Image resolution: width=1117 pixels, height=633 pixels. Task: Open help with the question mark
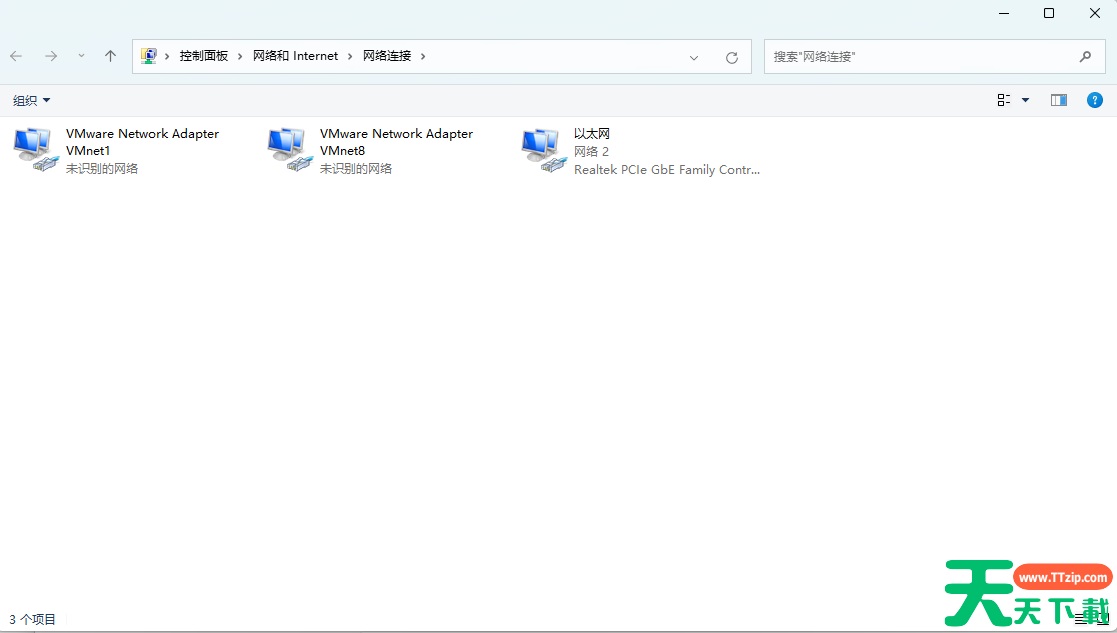pos(1095,100)
